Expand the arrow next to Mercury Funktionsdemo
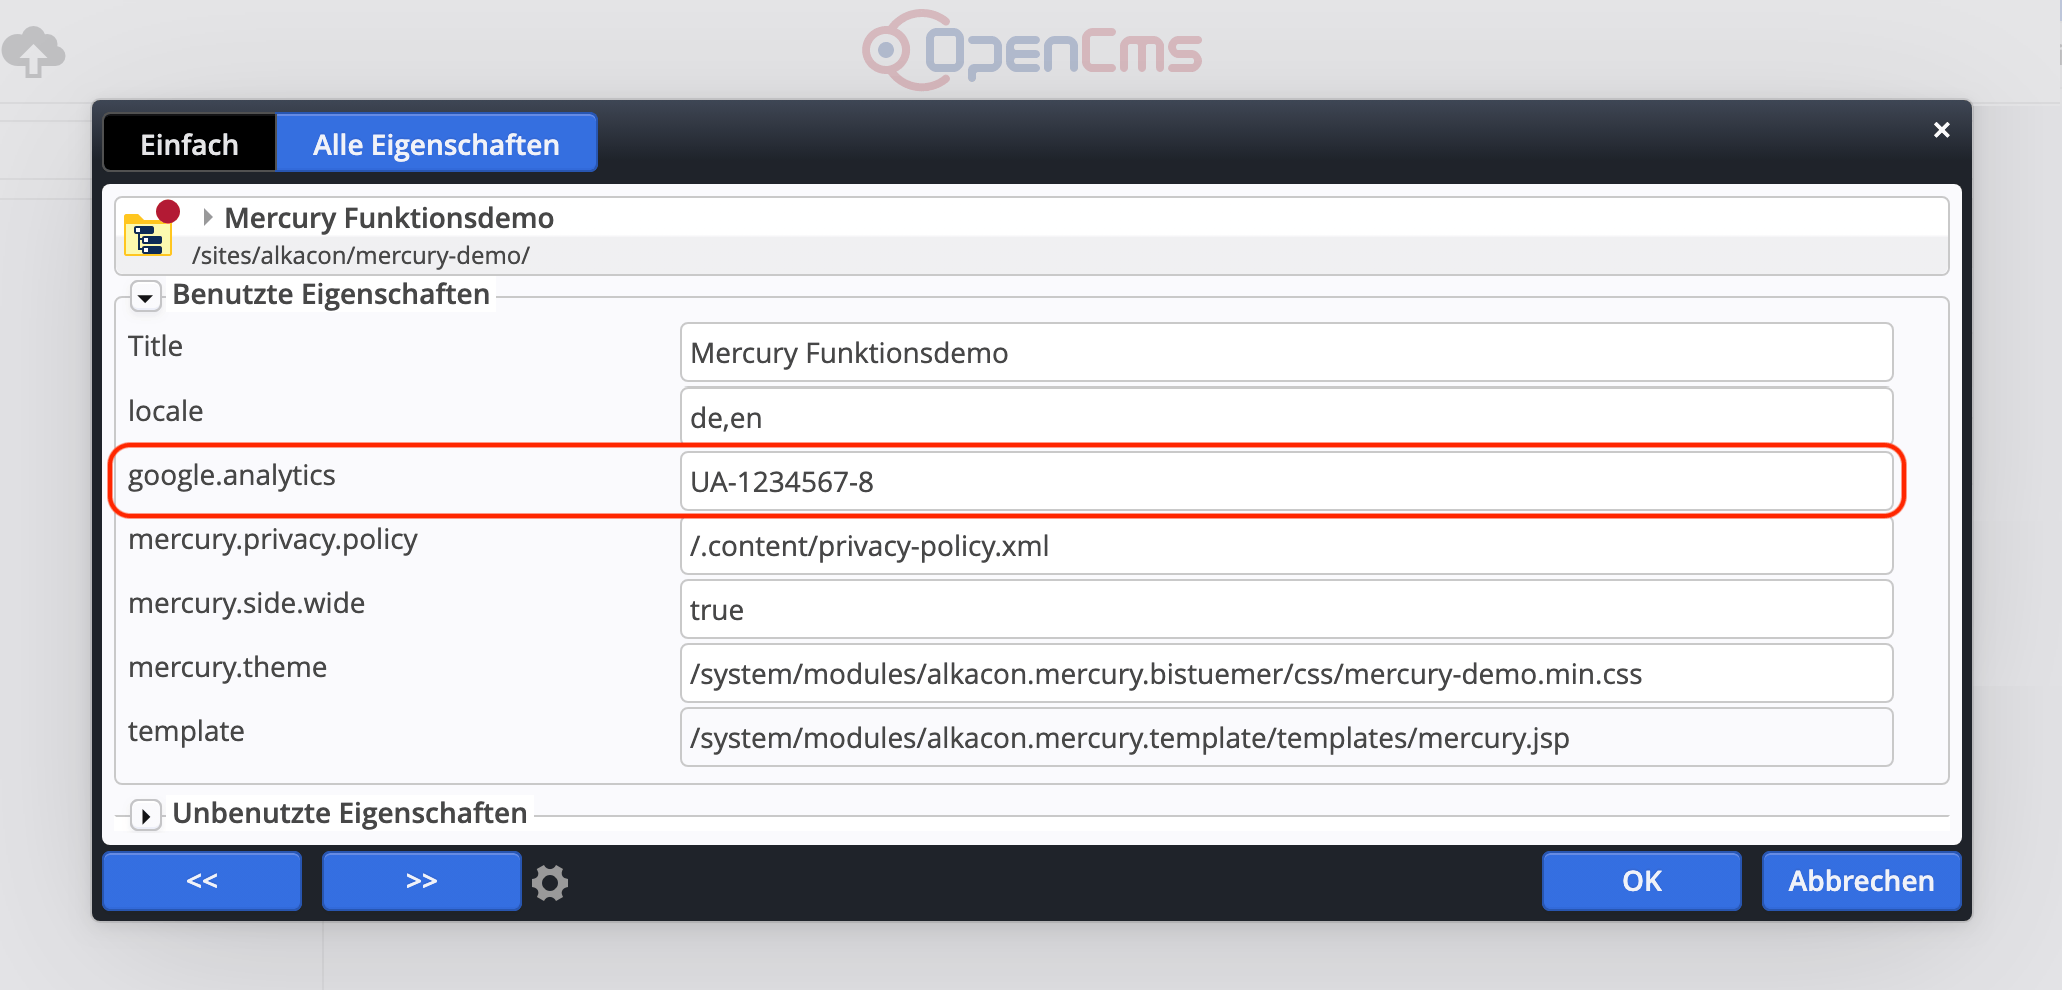Viewport: 2062px width, 990px height. click(x=209, y=216)
